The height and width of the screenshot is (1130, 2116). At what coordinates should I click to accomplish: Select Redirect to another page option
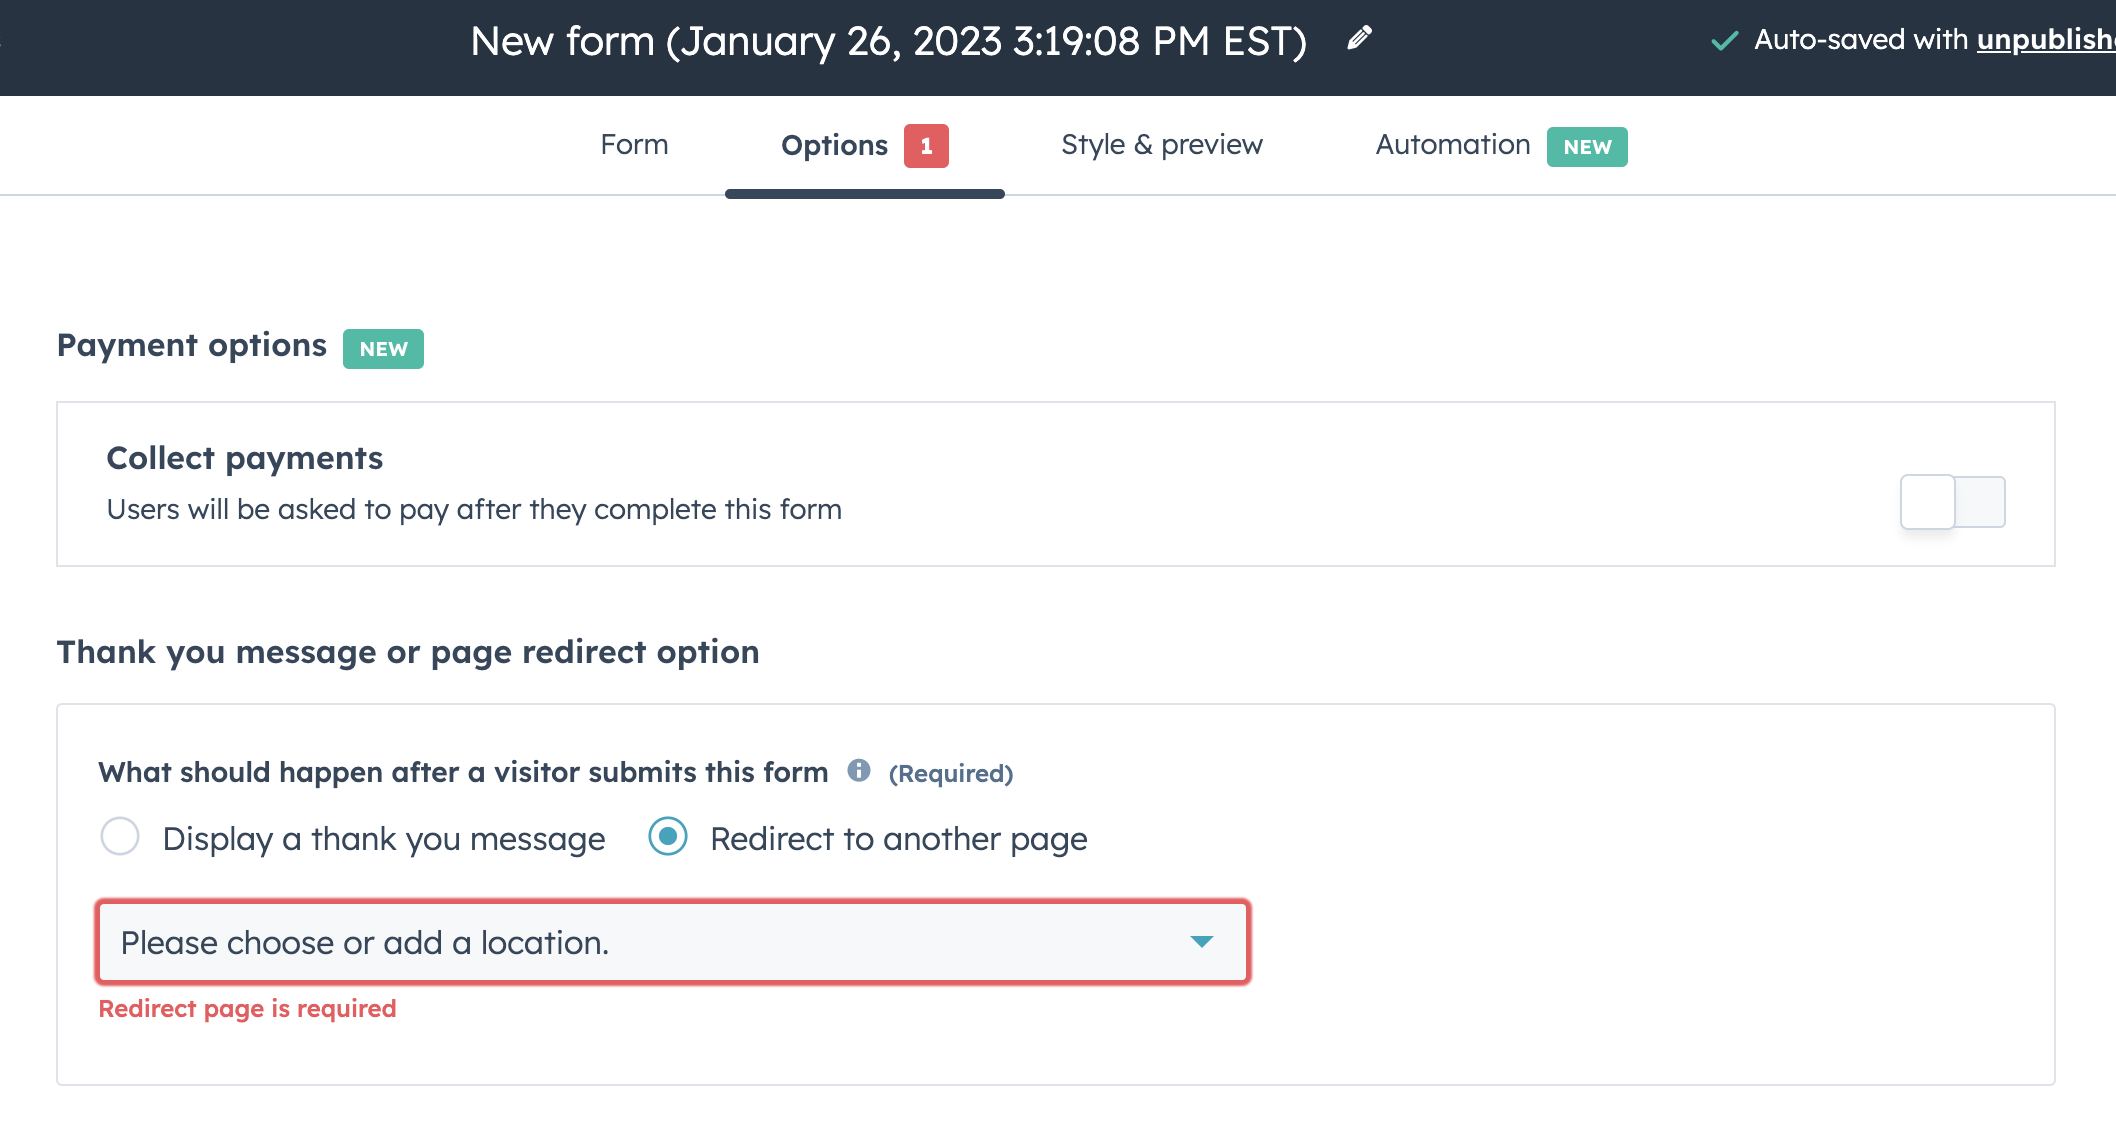(668, 837)
